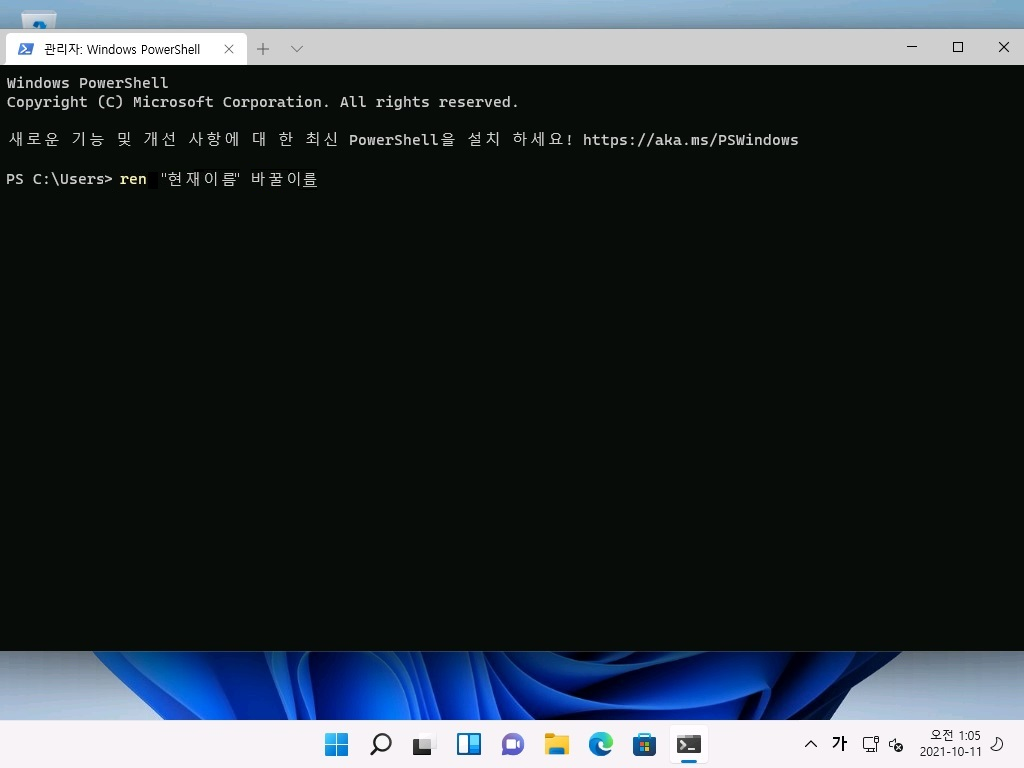This screenshot has height=768, width=1024.
Task: Open the Widgets panel from taskbar
Action: [469, 744]
